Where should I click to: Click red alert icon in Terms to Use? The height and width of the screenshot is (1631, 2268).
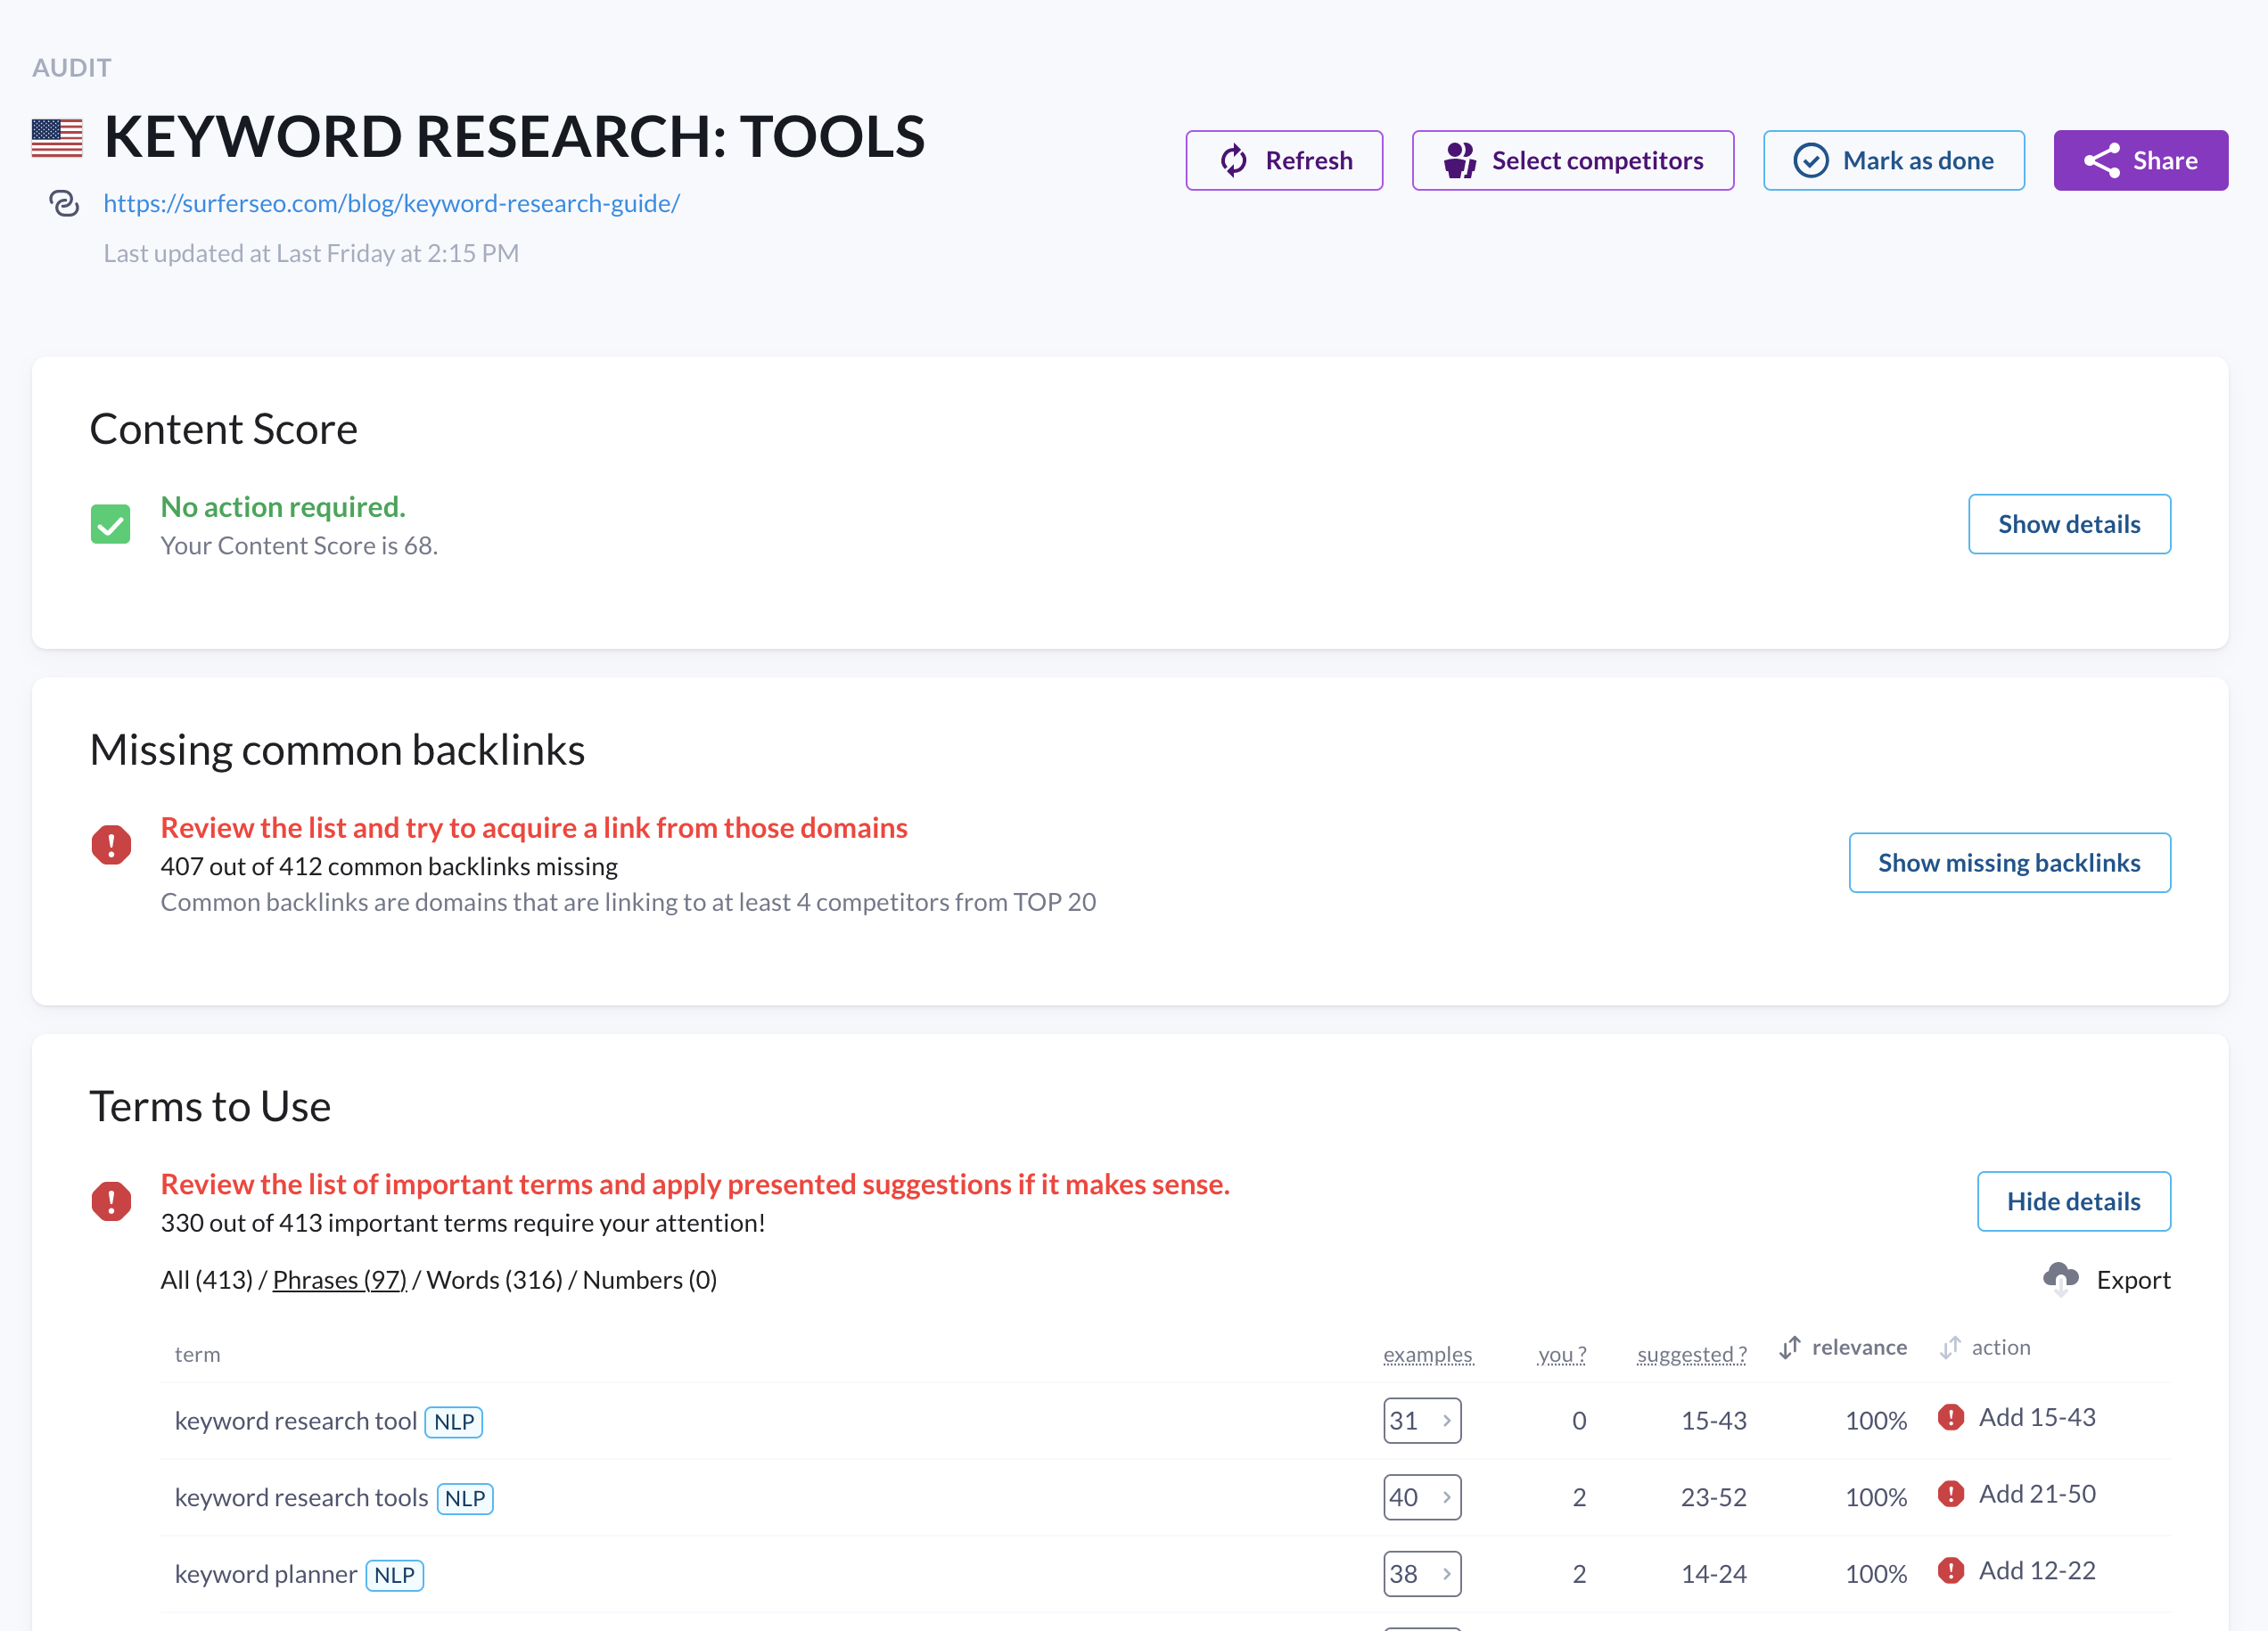(x=111, y=1201)
